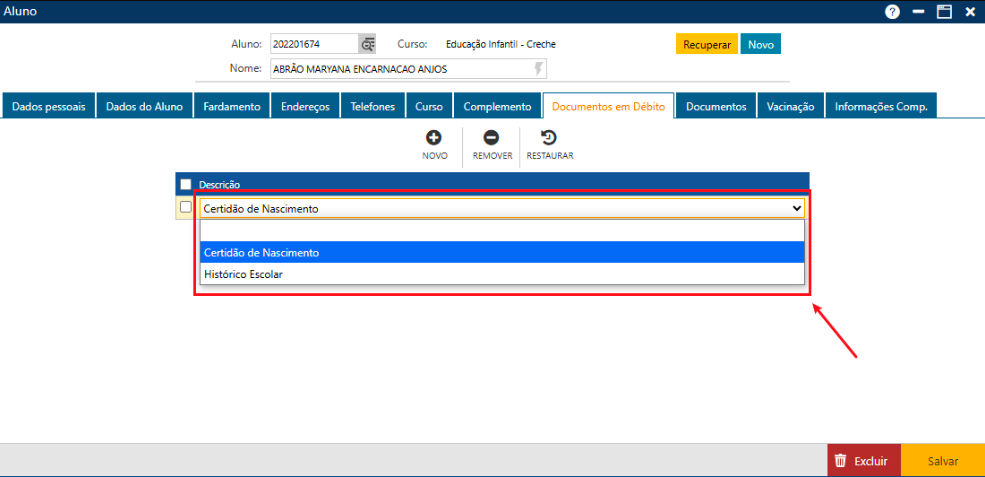
Task: Click the lightning icon in Nome field
Action: [539, 69]
